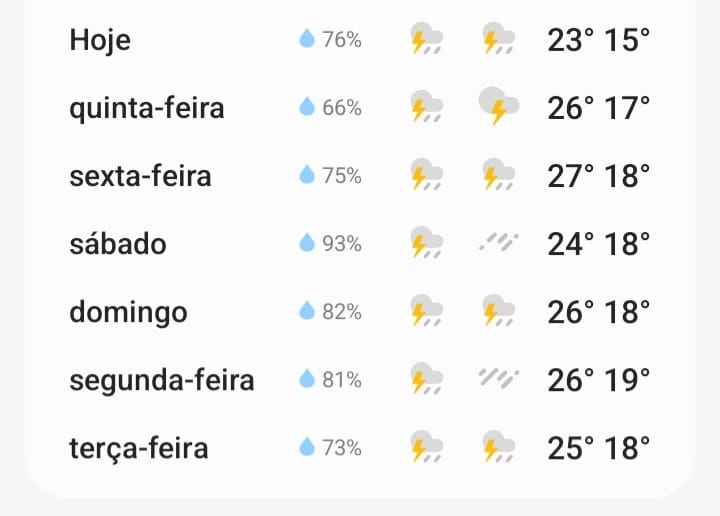Open the quinta-feira forecast row
Screen dimensions: 720x516
(360, 107)
